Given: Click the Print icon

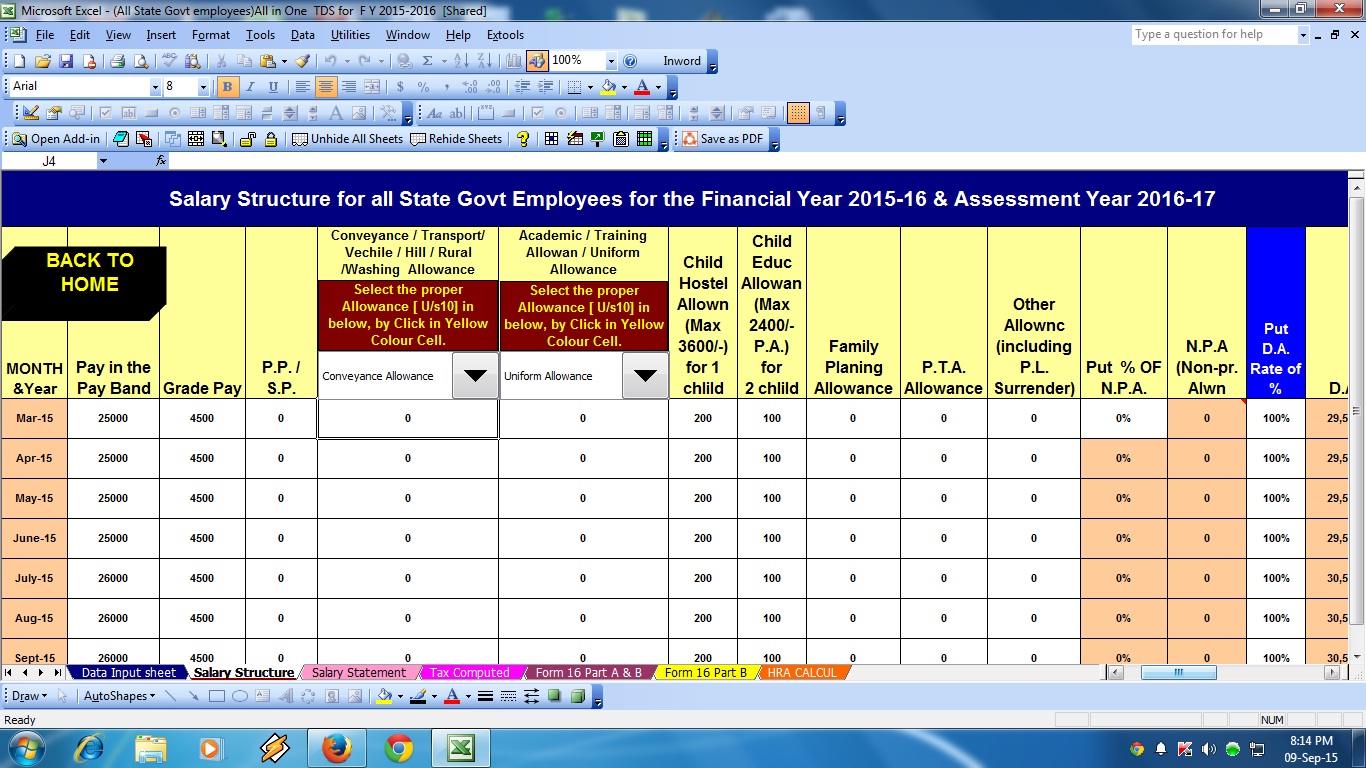Looking at the screenshot, I should coord(117,61).
